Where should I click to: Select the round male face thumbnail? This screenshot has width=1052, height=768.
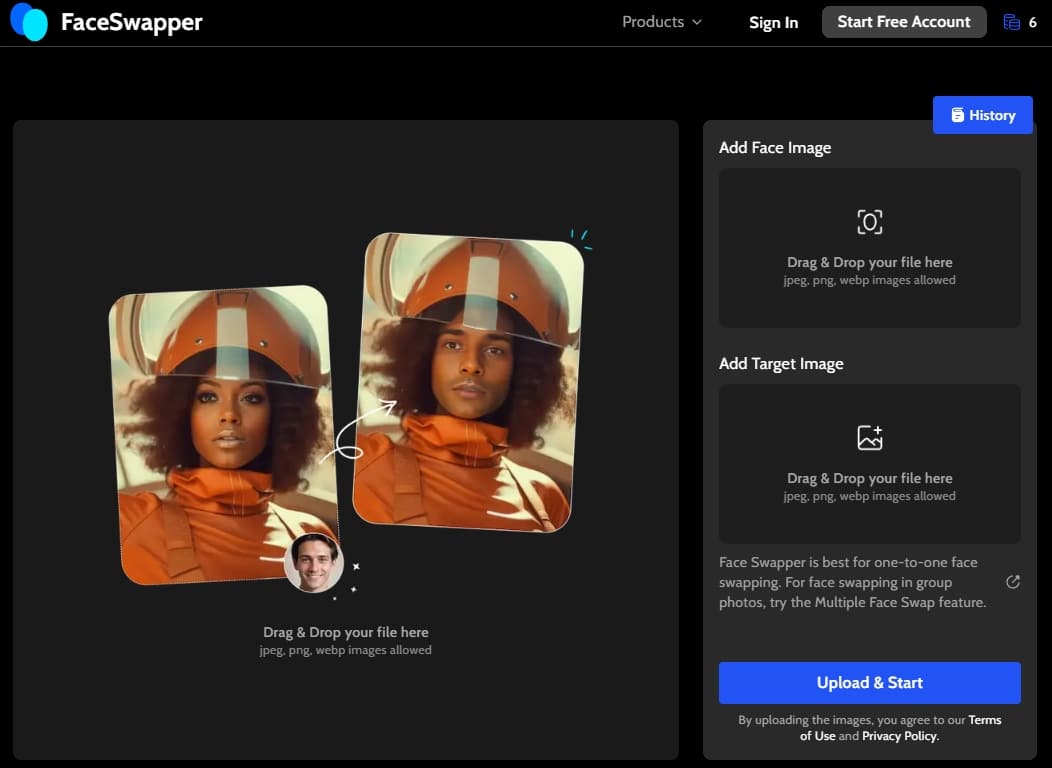(x=314, y=563)
